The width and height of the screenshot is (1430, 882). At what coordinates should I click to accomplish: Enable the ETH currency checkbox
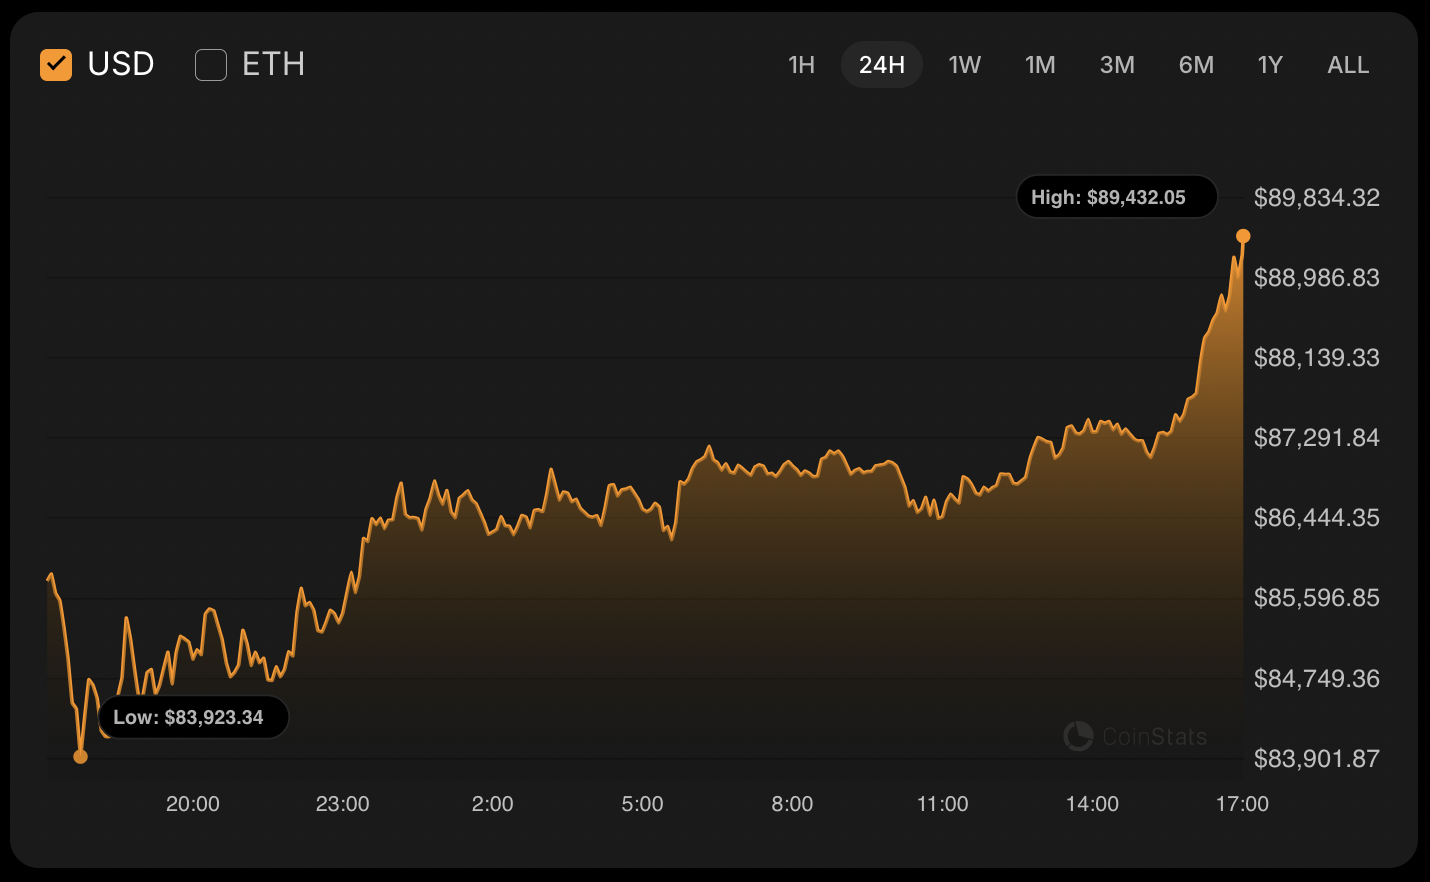pos(211,65)
